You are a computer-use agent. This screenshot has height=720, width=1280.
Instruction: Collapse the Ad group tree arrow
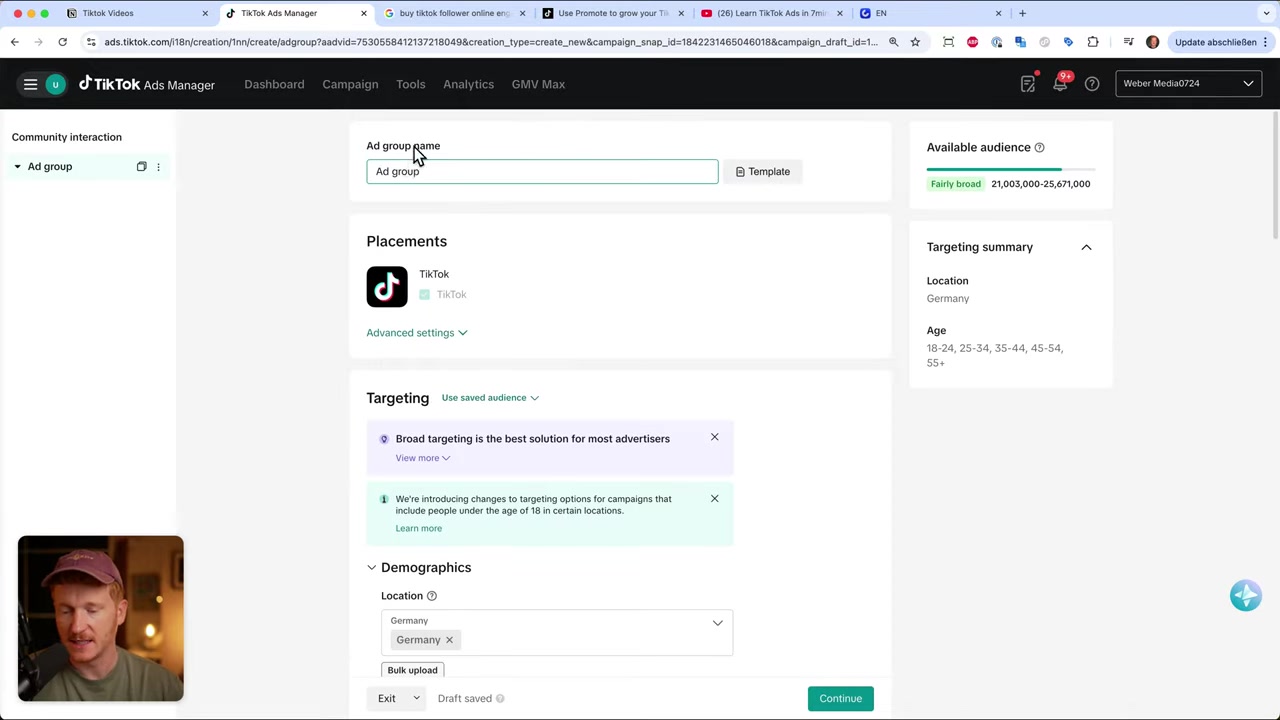coord(17,167)
